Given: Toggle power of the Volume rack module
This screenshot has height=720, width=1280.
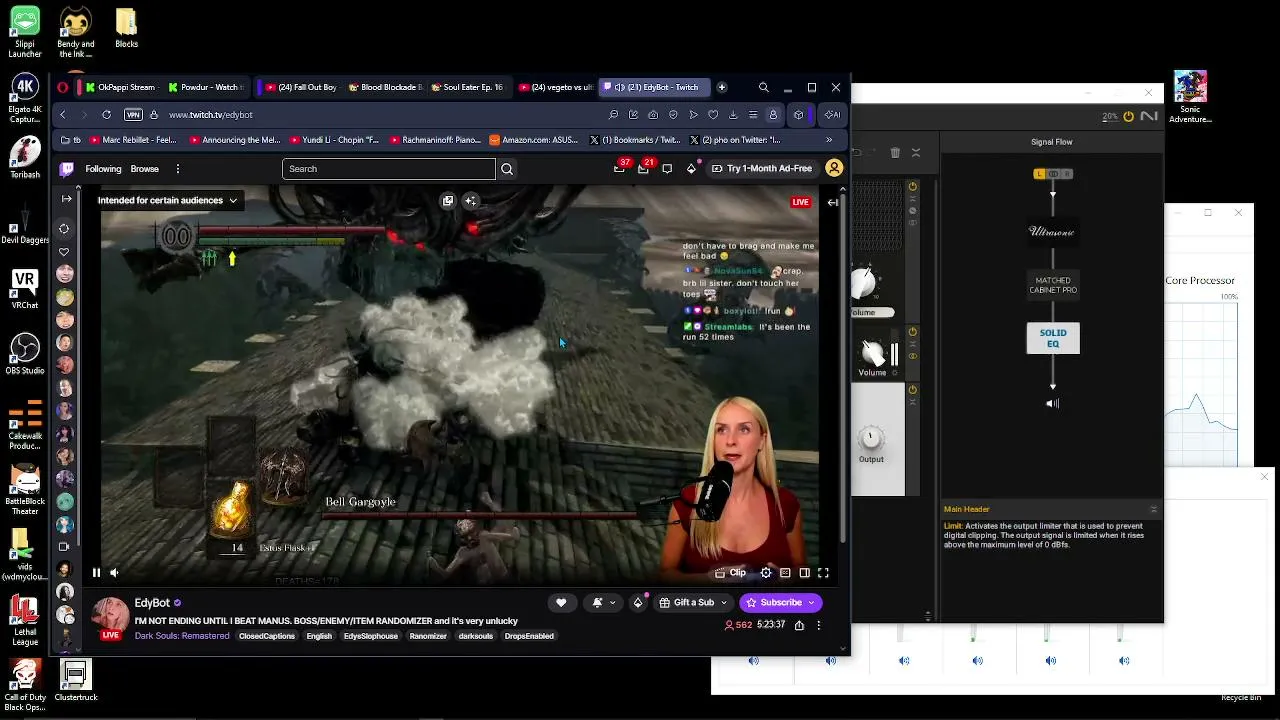Looking at the screenshot, I should point(912,332).
